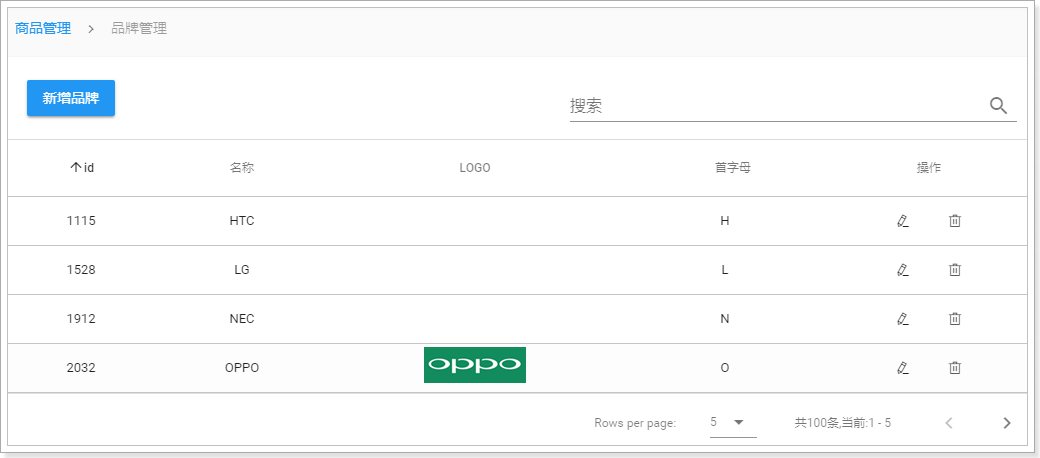Click the 品牌管理 breadcrumb item
This screenshot has width=1040, height=458.
pos(139,29)
